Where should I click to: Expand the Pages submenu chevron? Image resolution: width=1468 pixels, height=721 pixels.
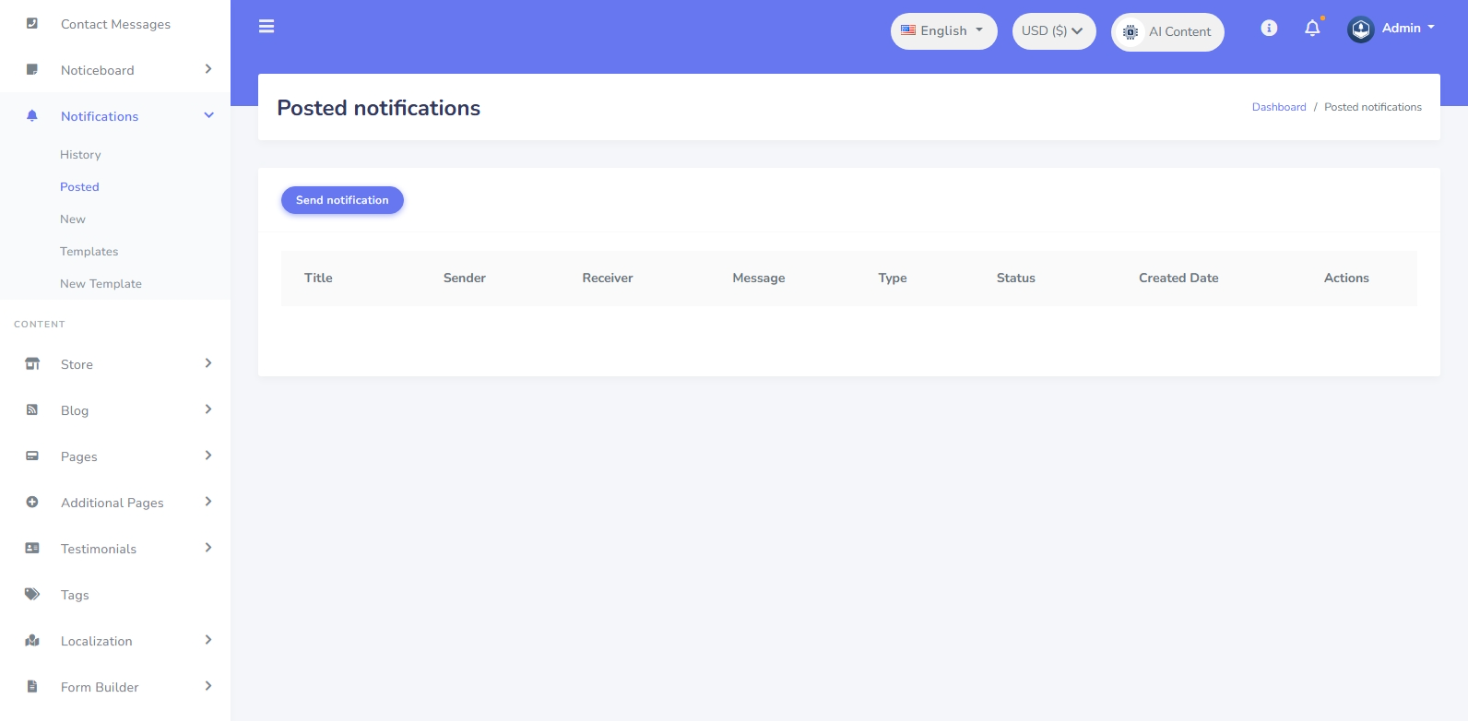[x=208, y=455]
